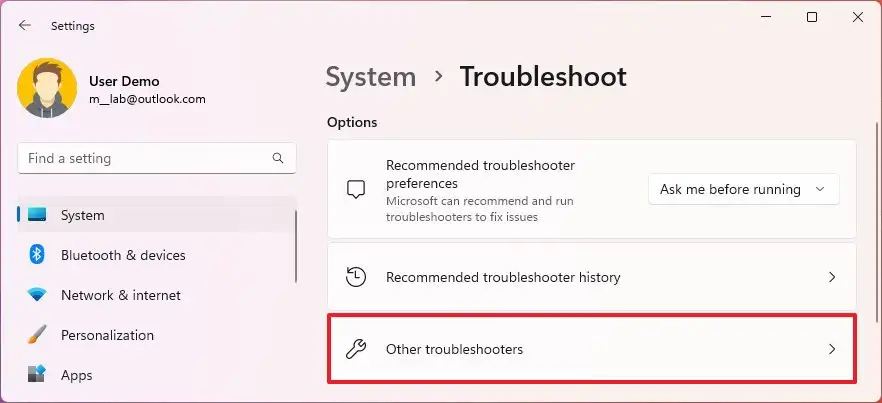Click the back arrow in Settings
This screenshot has width=882, height=403.
coord(25,26)
